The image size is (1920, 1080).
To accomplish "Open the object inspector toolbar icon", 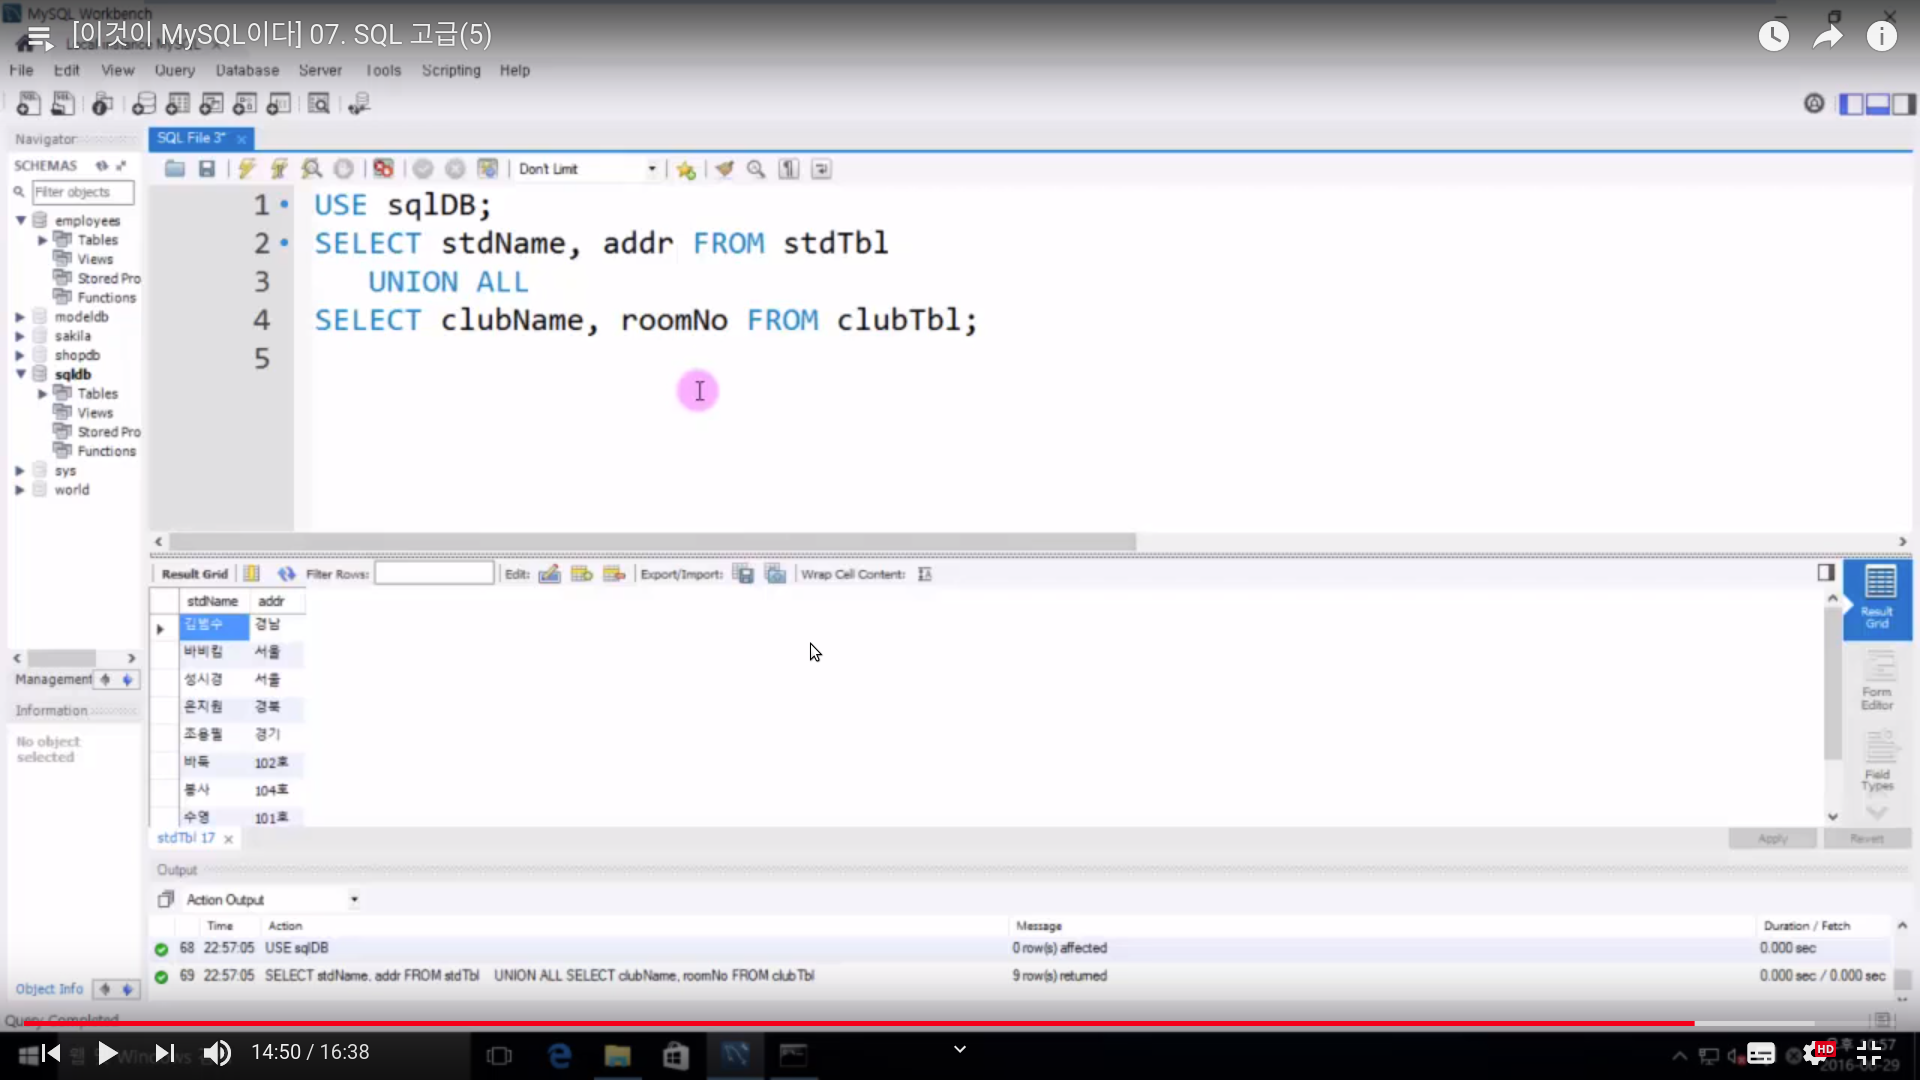I will [102, 103].
